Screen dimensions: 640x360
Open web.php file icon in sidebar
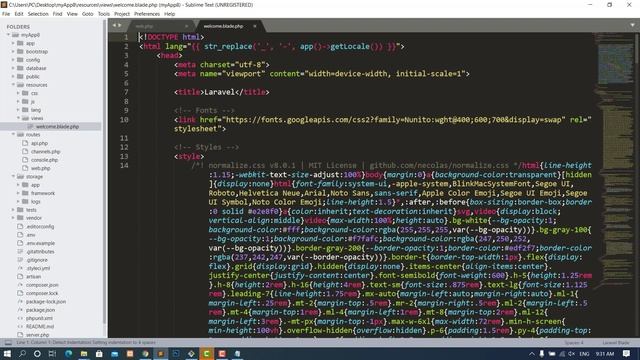click(25, 168)
